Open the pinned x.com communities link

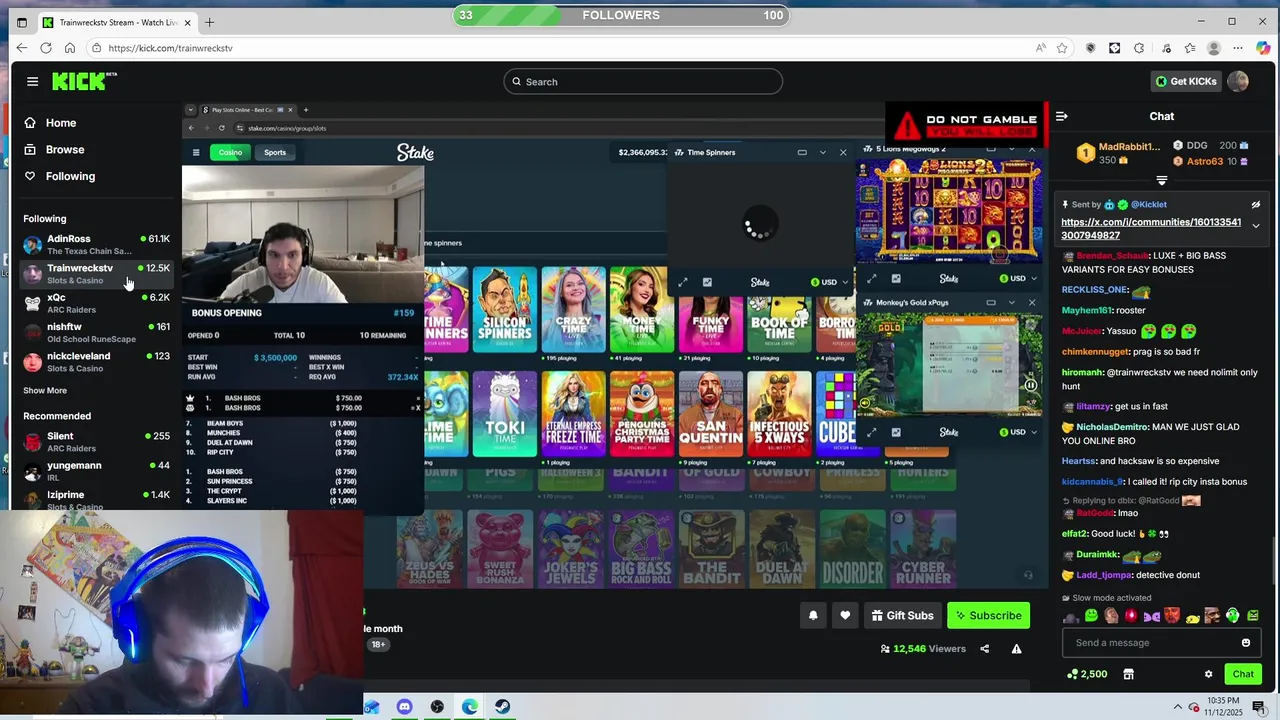(1151, 229)
